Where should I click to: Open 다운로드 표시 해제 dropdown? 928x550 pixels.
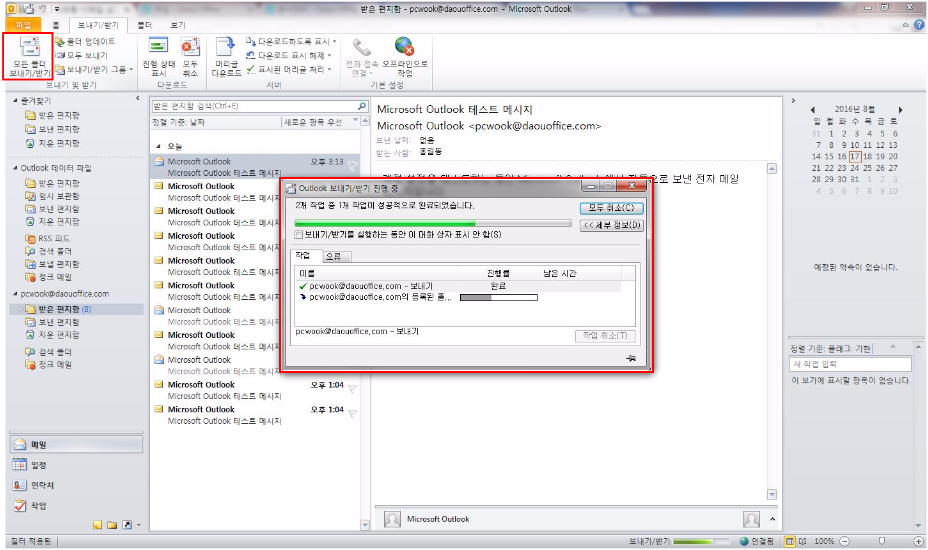coord(289,55)
